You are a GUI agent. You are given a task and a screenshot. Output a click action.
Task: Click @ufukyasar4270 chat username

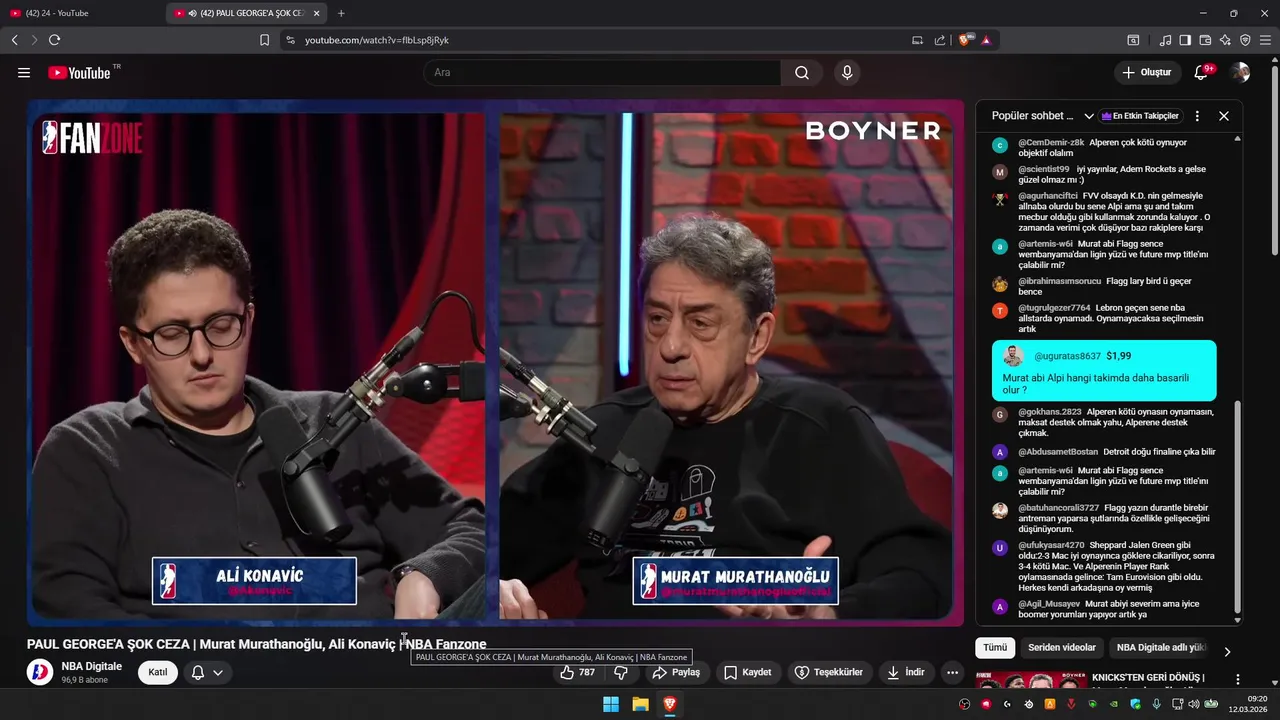(1051, 545)
